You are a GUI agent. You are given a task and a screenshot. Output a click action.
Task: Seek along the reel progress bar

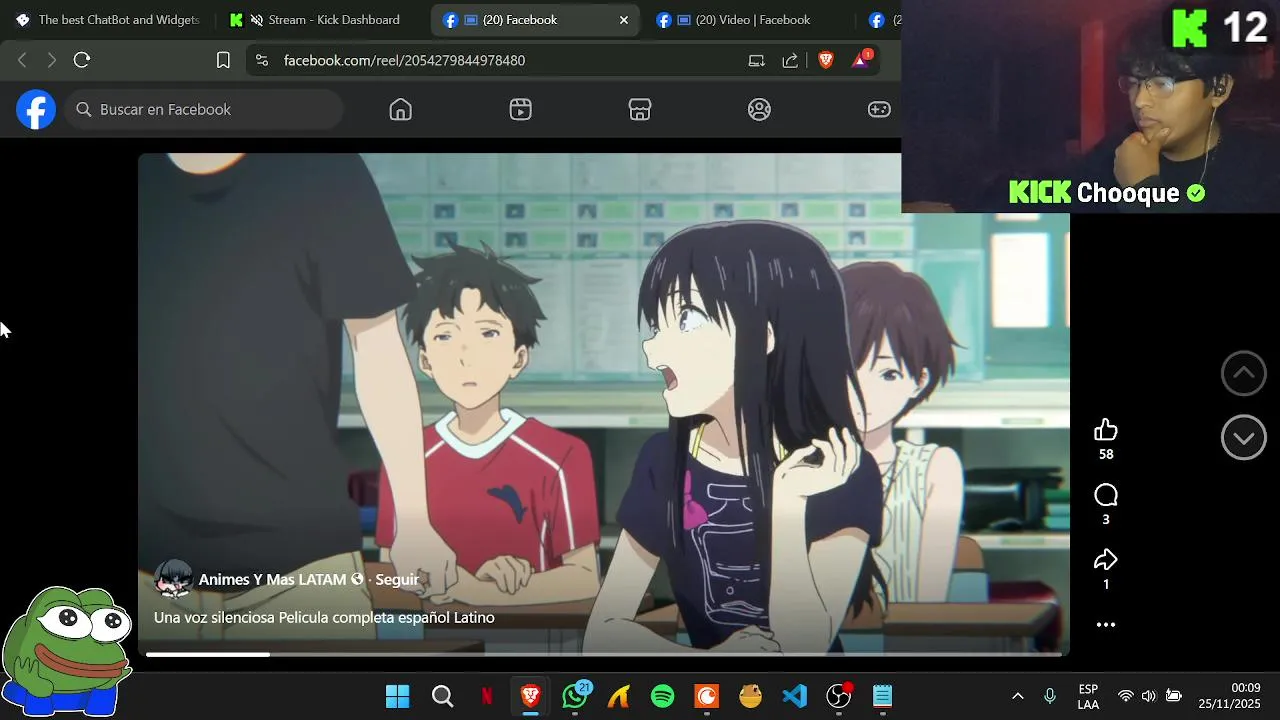tap(604, 655)
